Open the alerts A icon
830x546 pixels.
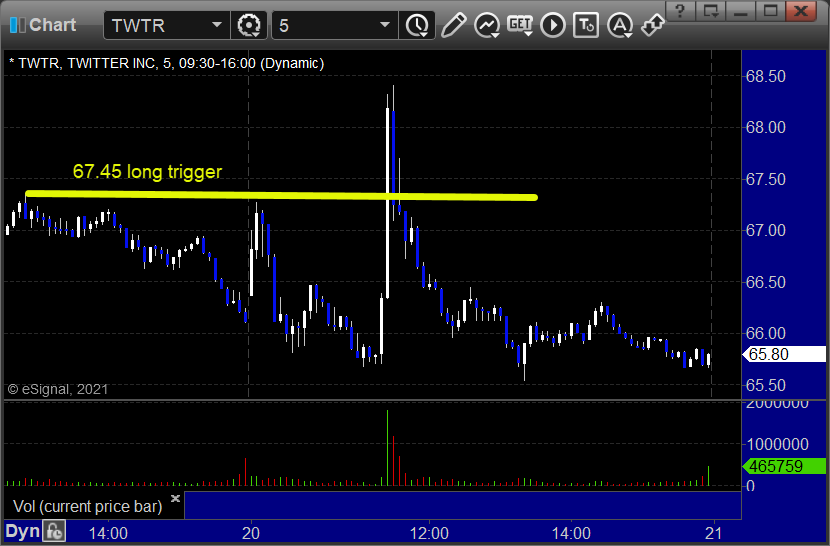(x=620, y=25)
